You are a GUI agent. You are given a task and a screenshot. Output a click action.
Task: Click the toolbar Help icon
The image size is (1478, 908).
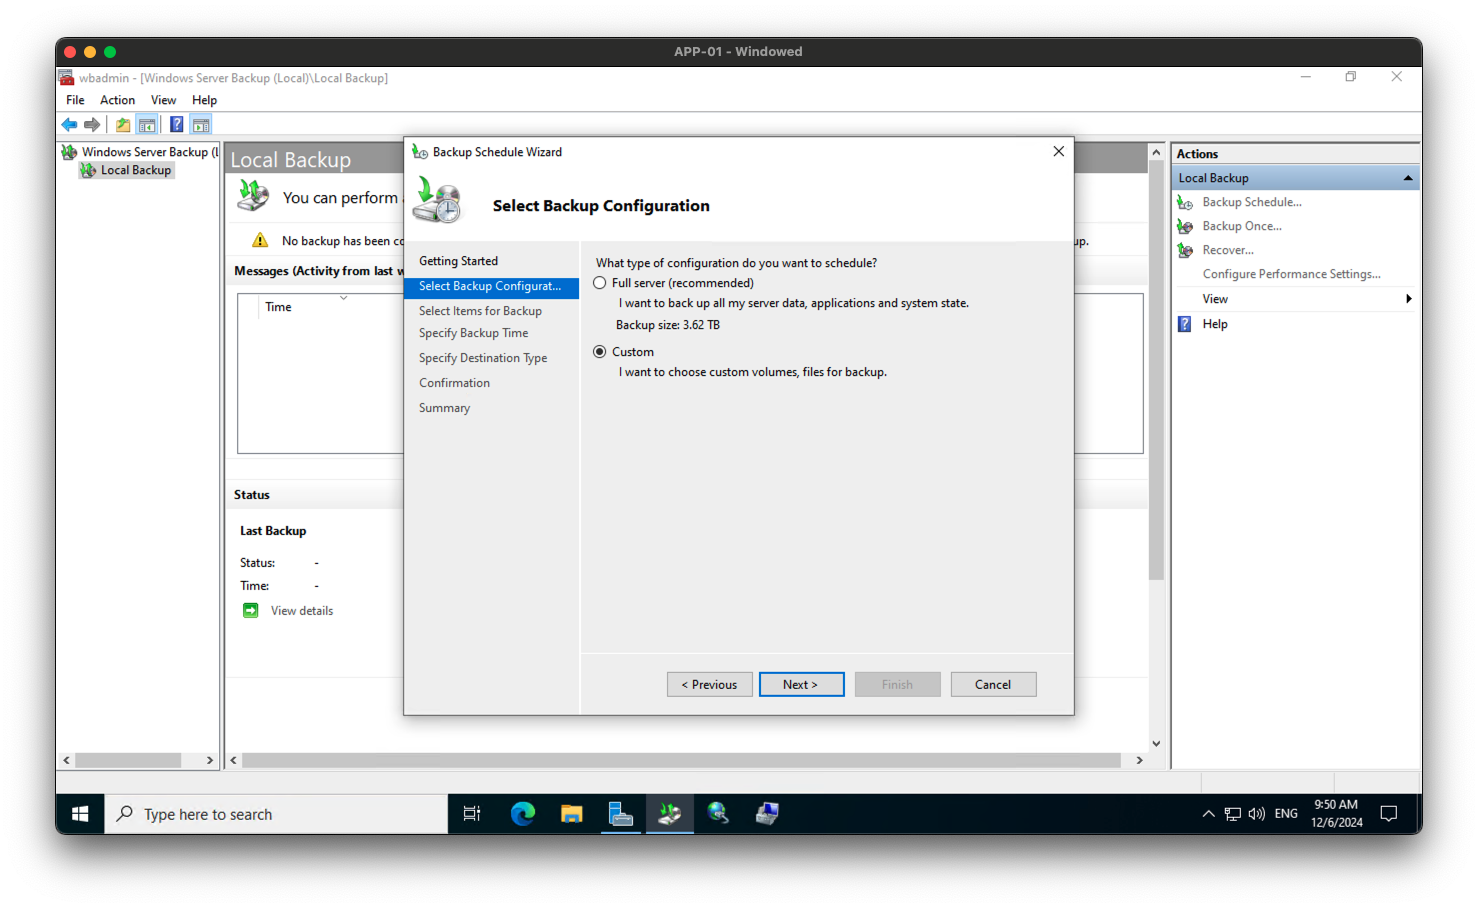(176, 123)
